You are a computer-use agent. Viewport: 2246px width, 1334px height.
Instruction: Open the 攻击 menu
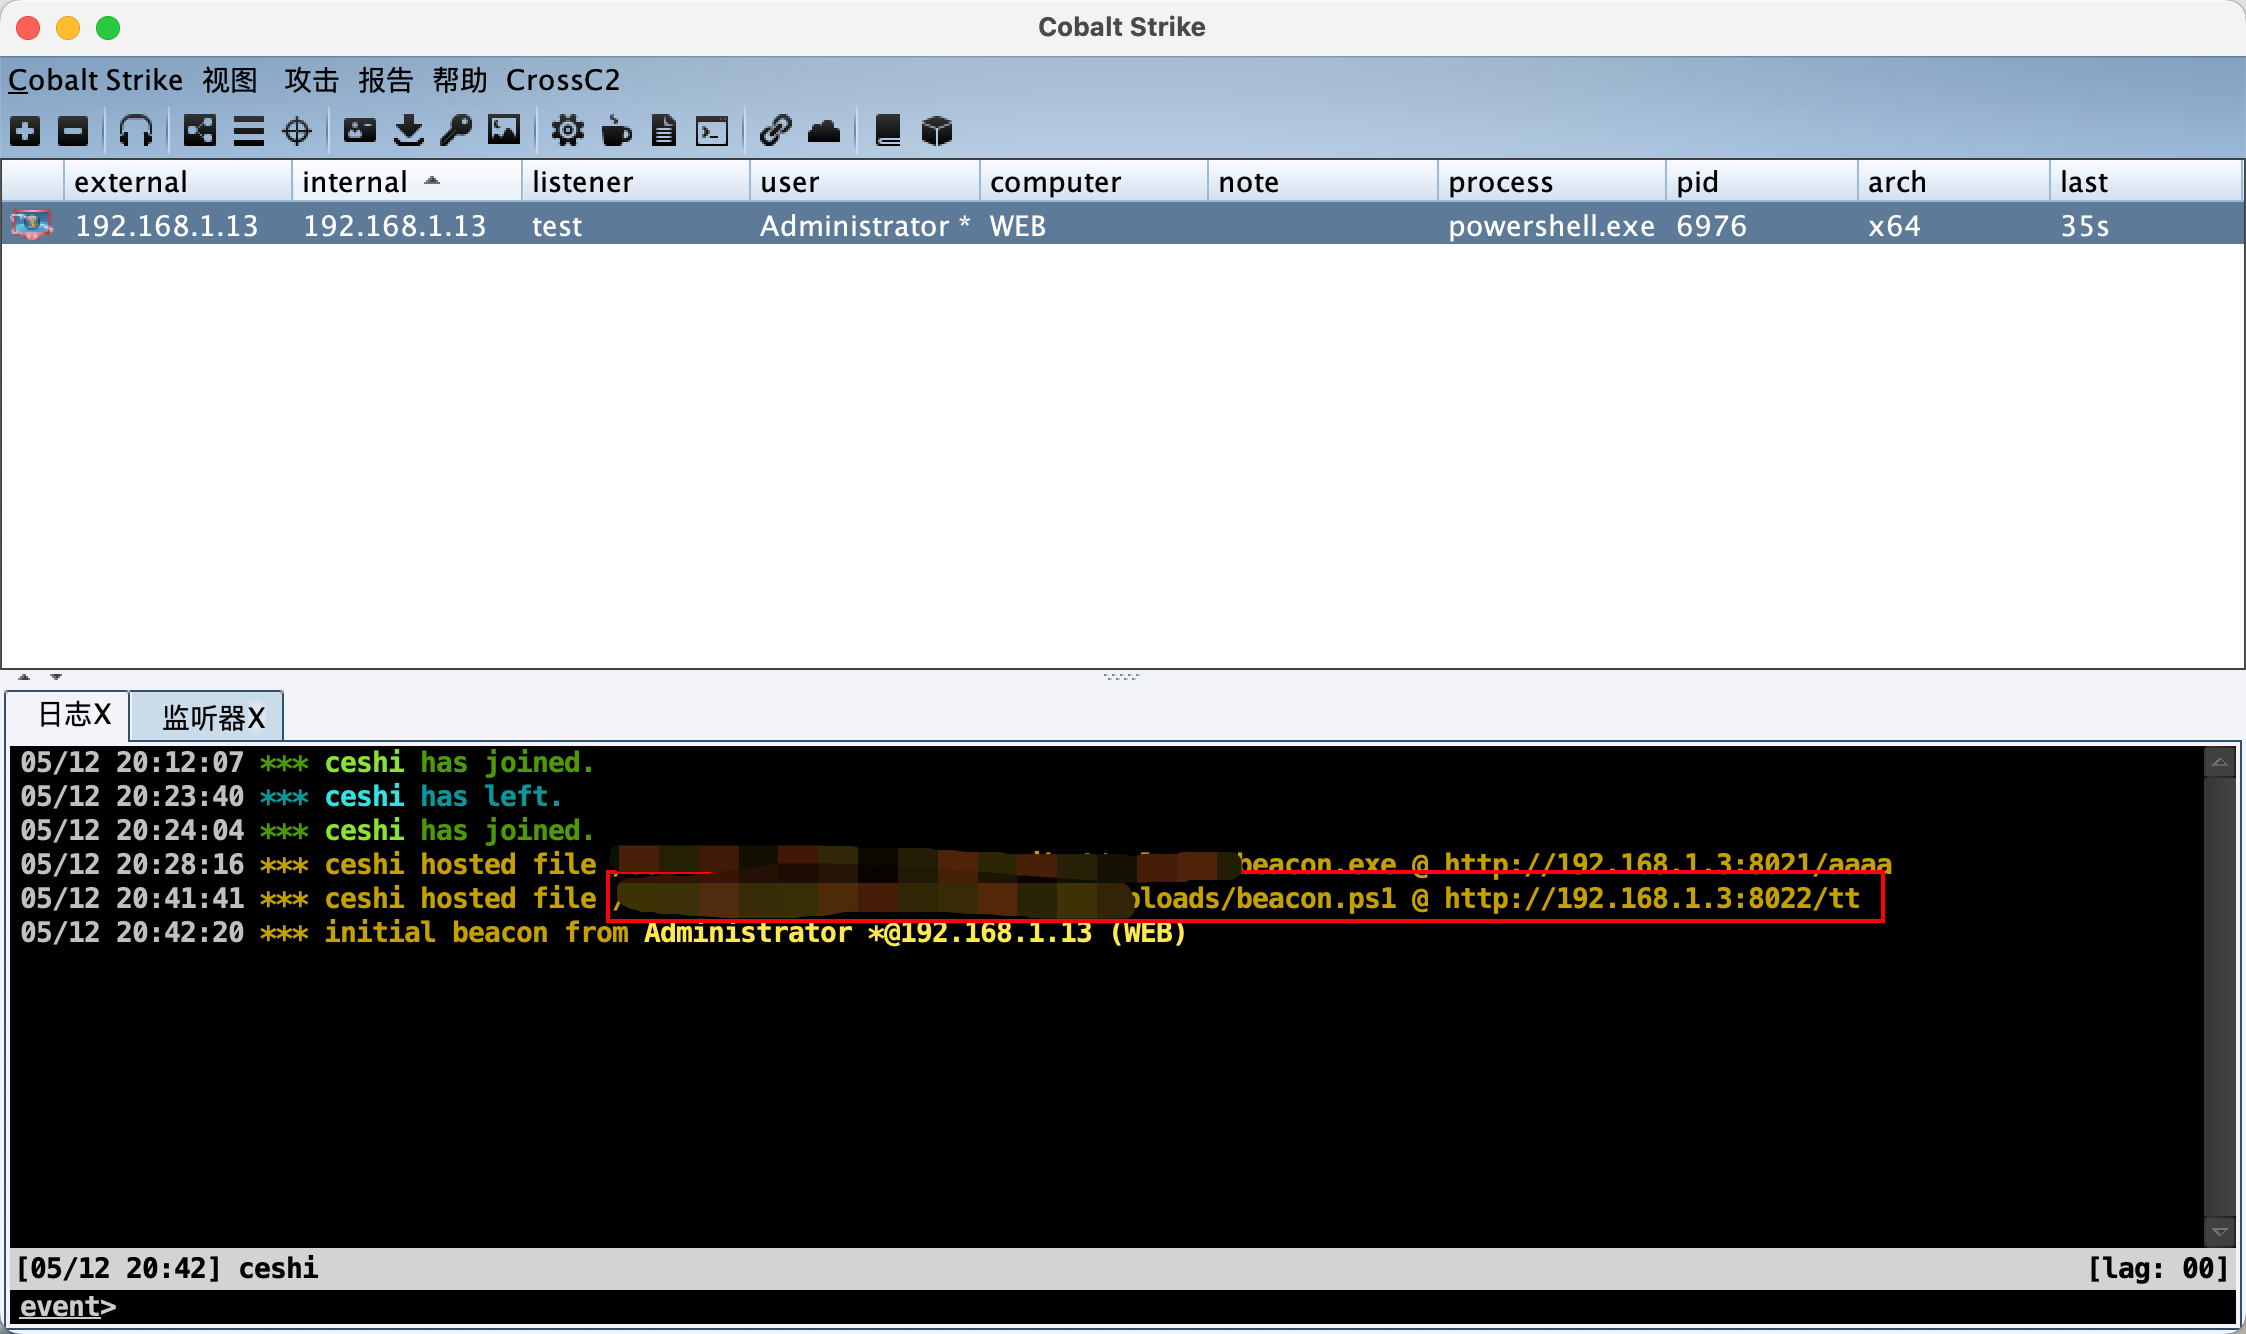(x=312, y=80)
